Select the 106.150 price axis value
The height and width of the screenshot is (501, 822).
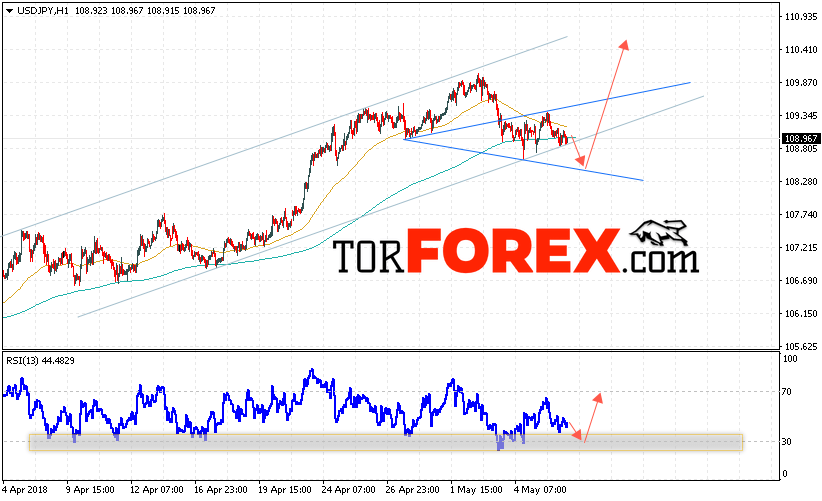801,314
